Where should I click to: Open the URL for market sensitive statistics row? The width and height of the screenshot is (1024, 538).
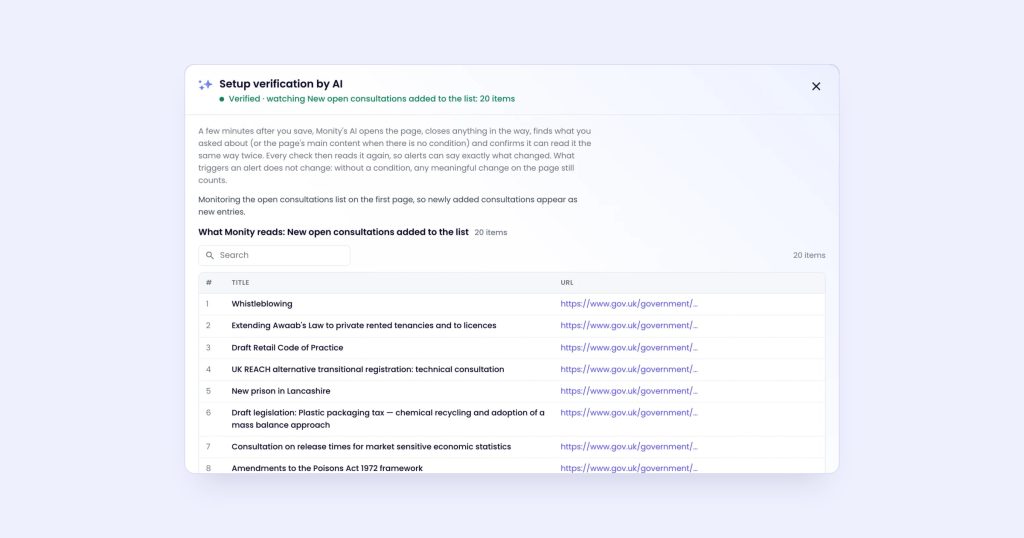coord(628,447)
